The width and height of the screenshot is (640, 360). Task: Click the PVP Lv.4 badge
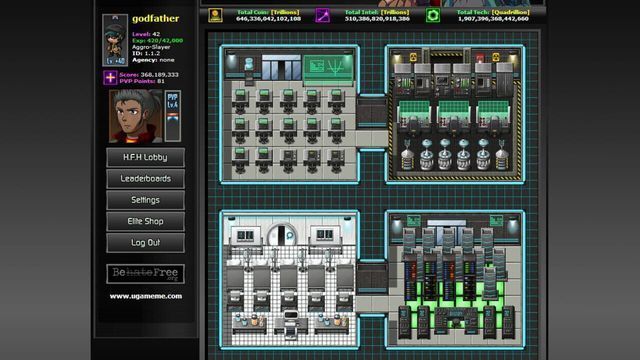coord(173,116)
